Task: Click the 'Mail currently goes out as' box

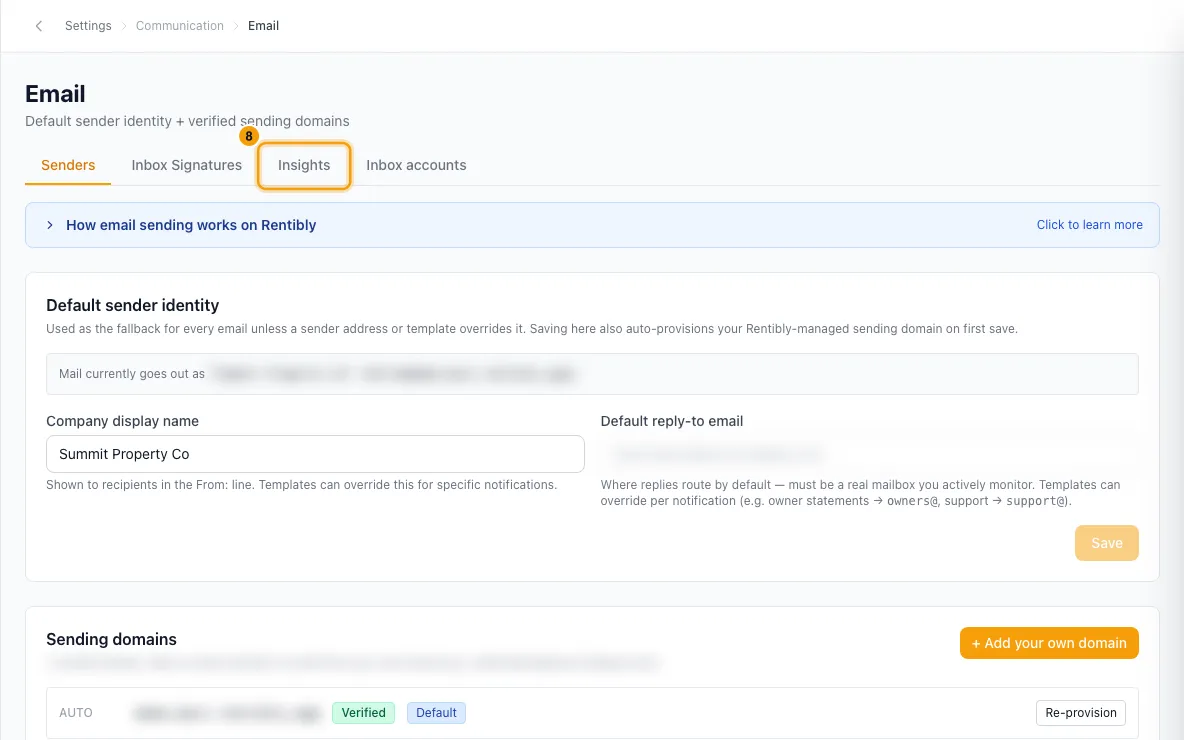Action: (592, 374)
